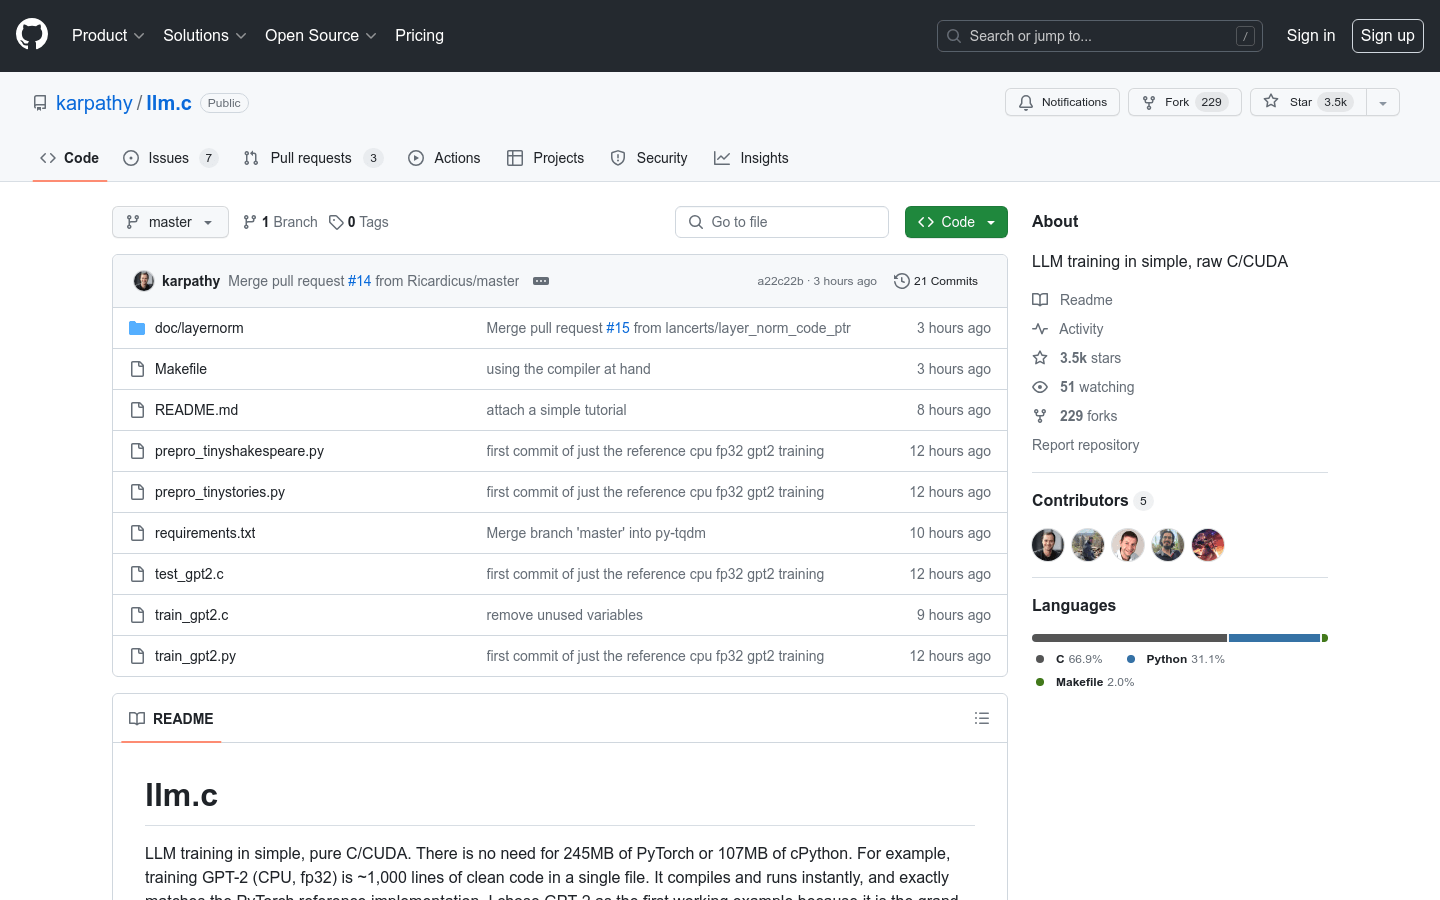Open the llm.c repository link
This screenshot has height=900, width=1440.
coord(169,103)
